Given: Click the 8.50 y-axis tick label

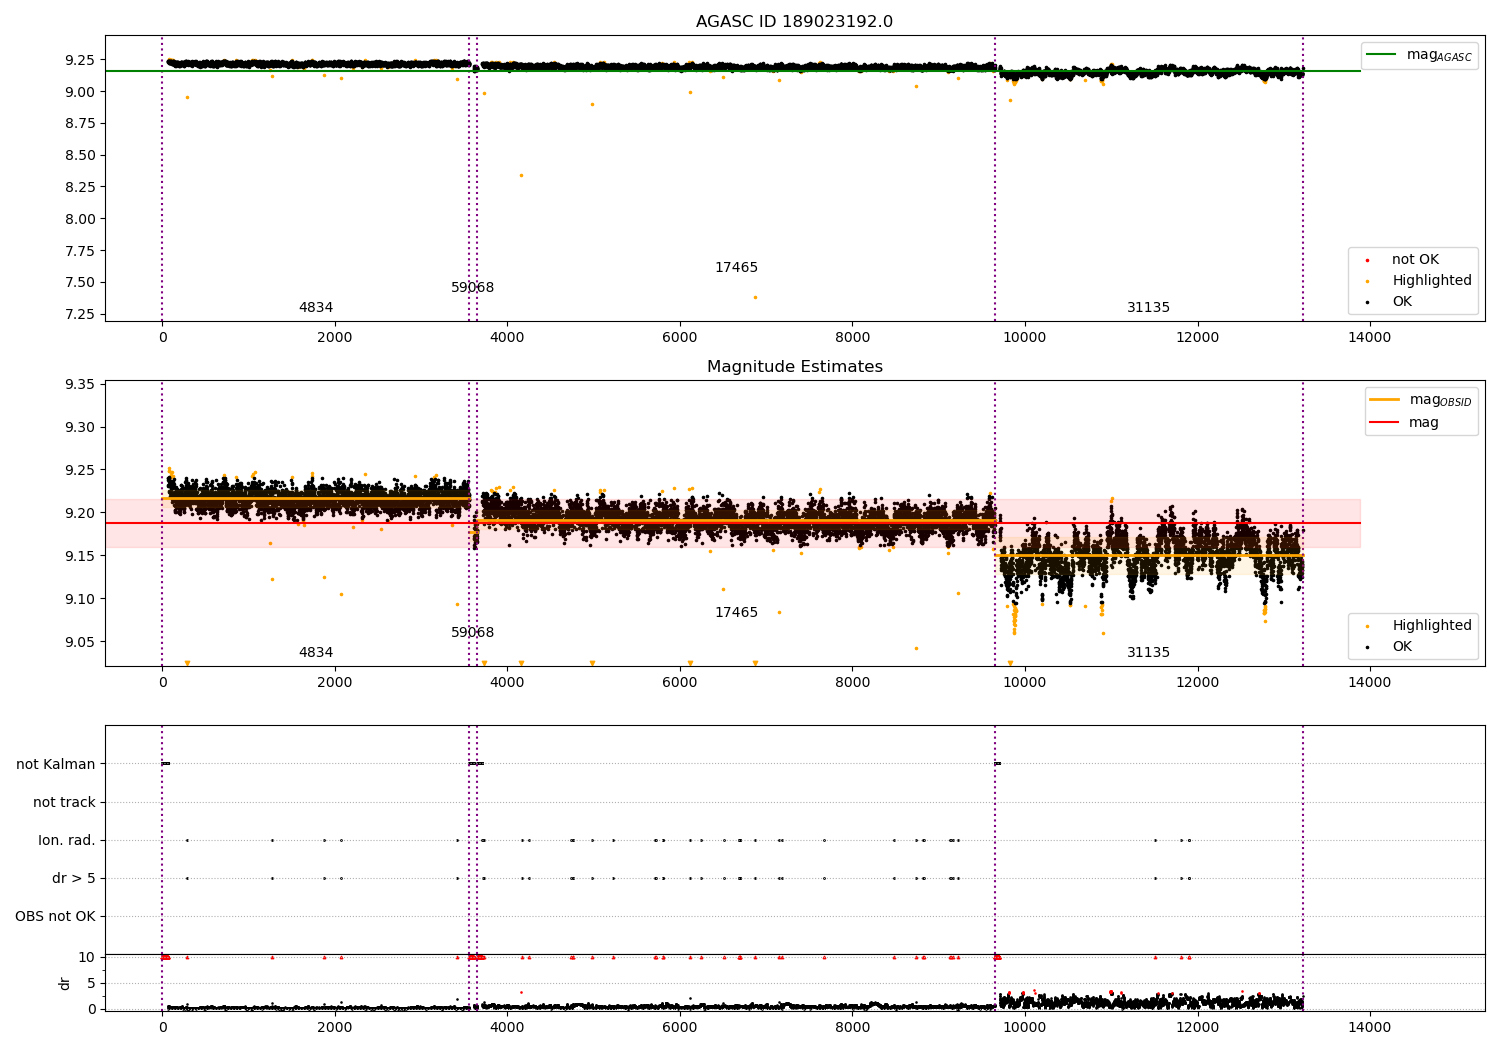Looking at the screenshot, I should 79,156.
